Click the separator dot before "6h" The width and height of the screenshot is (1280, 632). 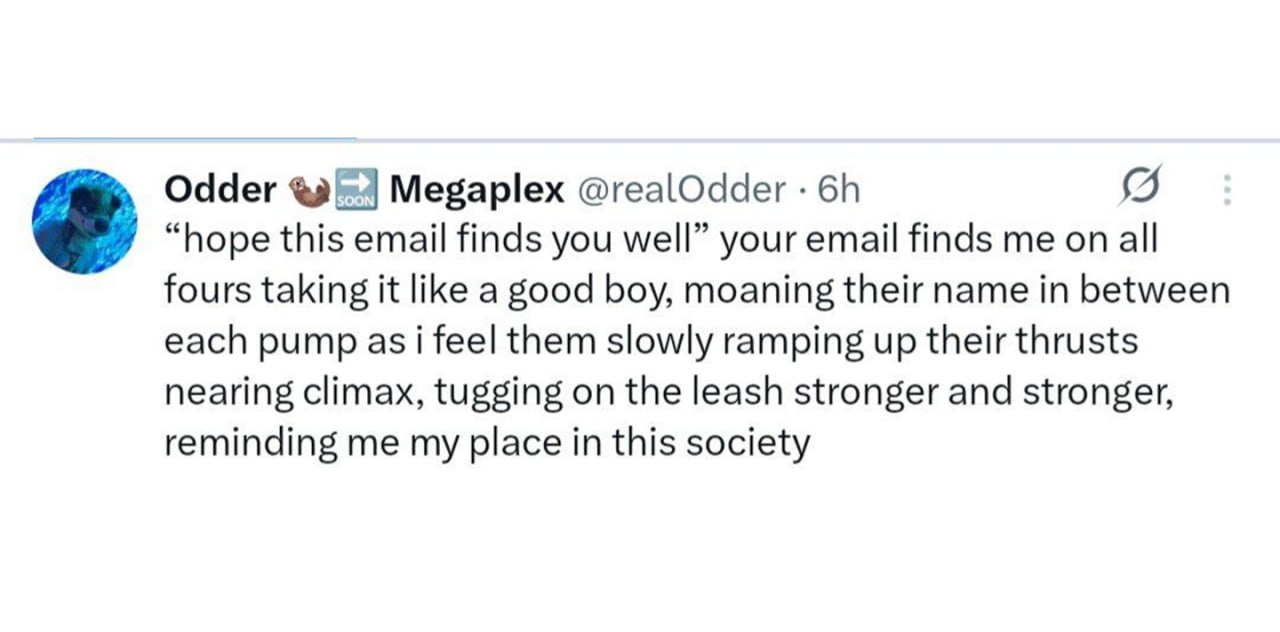[805, 190]
